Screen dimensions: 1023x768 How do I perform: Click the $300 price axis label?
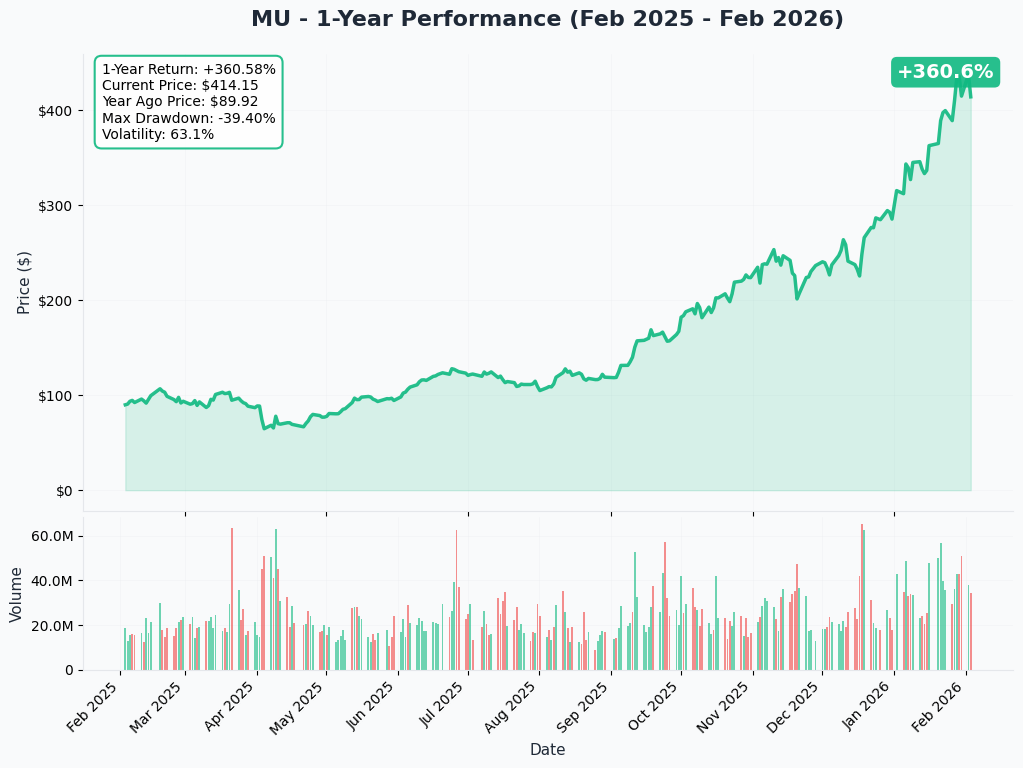click(x=55, y=206)
